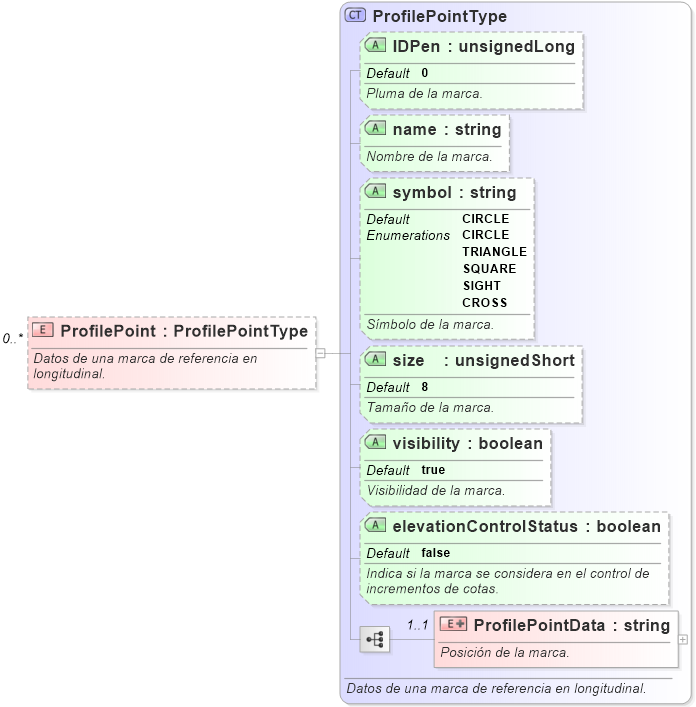Click the SQUARE enumeration value
This screenshot has width=696, height=707.
[x=490, y=269]
